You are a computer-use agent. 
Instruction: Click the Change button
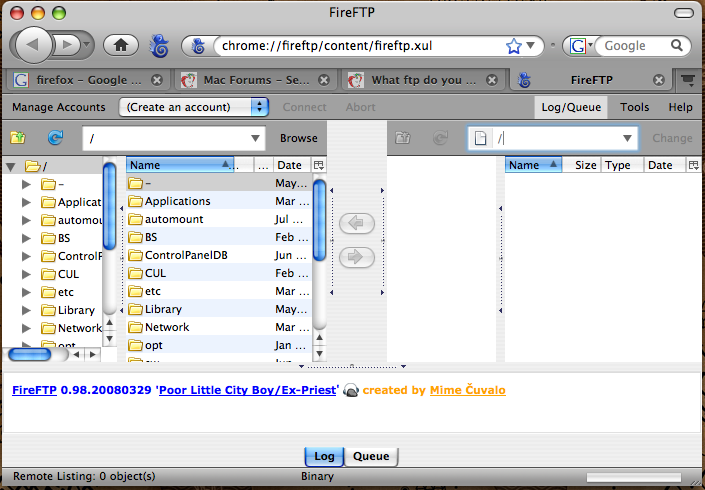(672, 138)
